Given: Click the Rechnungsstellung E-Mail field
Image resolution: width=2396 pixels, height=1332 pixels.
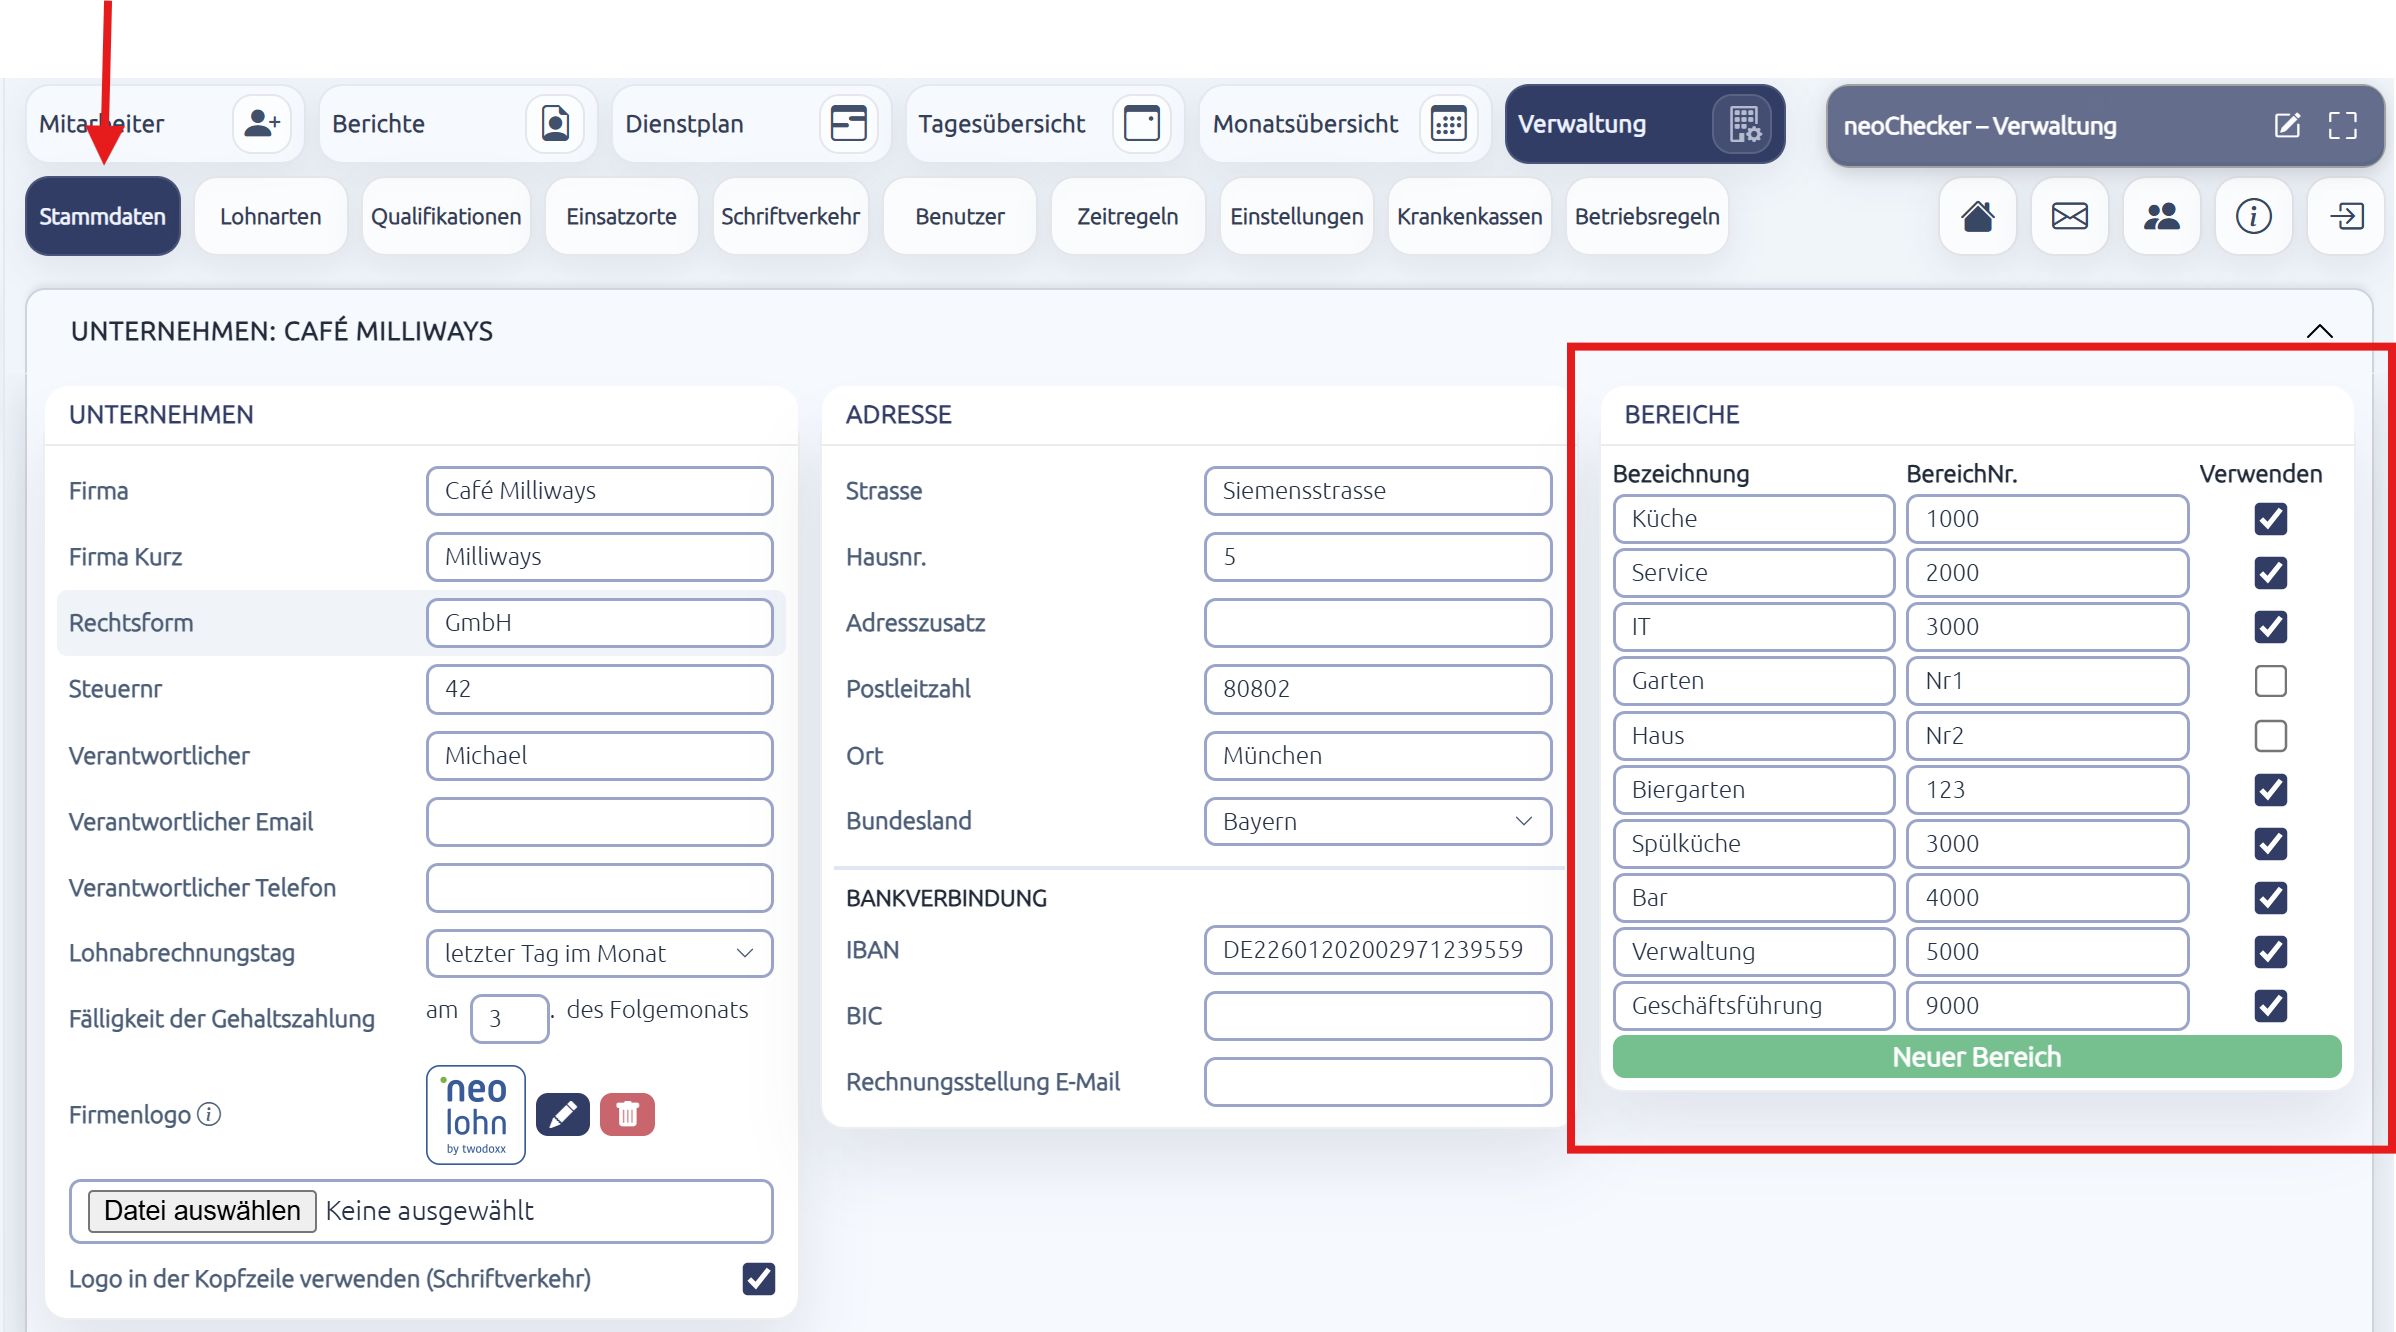Looking at the screenshot, I should click(x=1377, y=1082).
